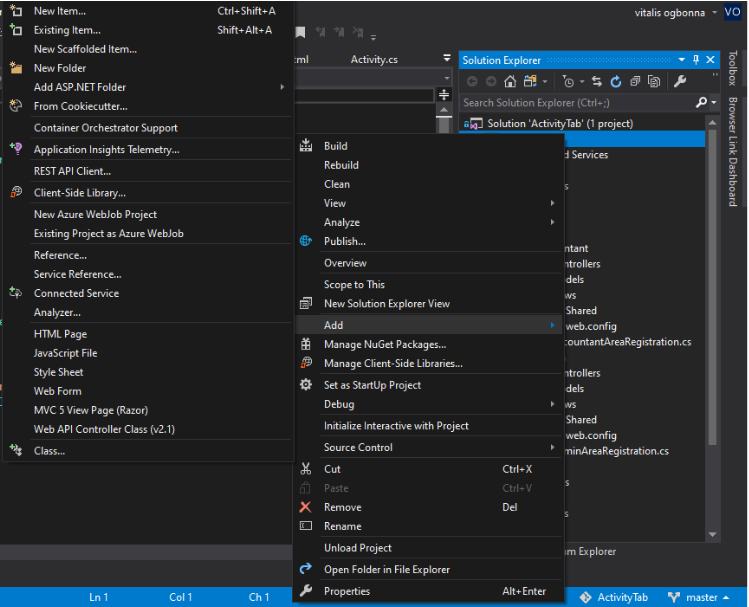Click the Switch Views icon next to Home

pos(530,81)
